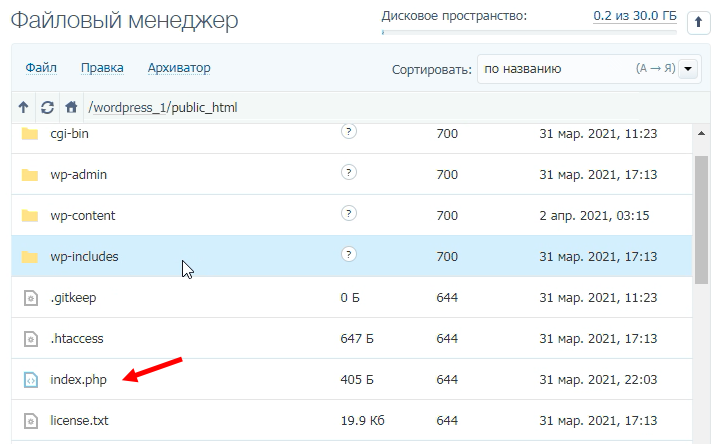Image resolution: width=711 pixels, height=444 pixels.
Task: Open the Правка menu
Action: tap(102, 68)
